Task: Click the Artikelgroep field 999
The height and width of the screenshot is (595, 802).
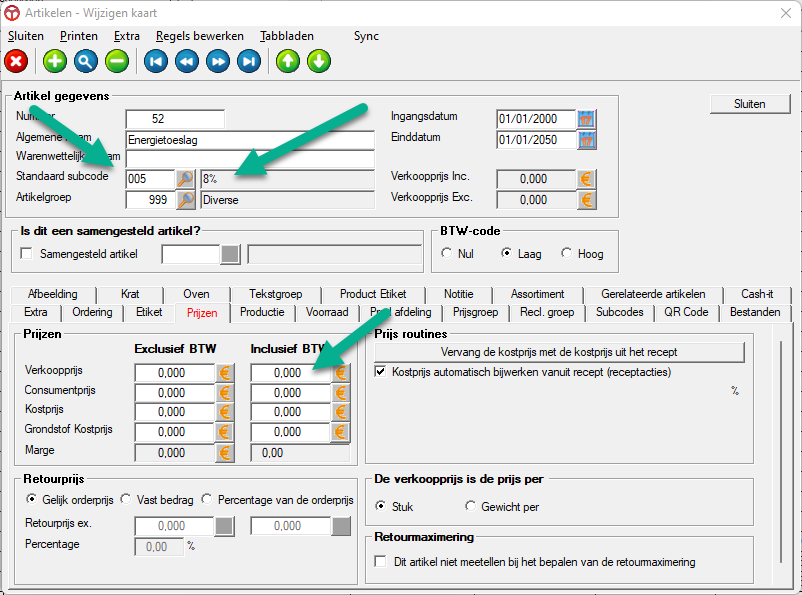Action: tap(150, 200)
